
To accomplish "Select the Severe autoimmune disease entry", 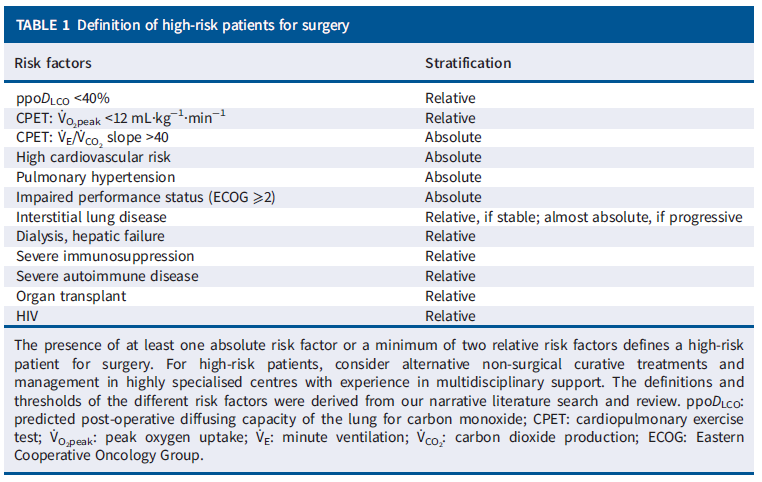I will click(x=106, y=276).
